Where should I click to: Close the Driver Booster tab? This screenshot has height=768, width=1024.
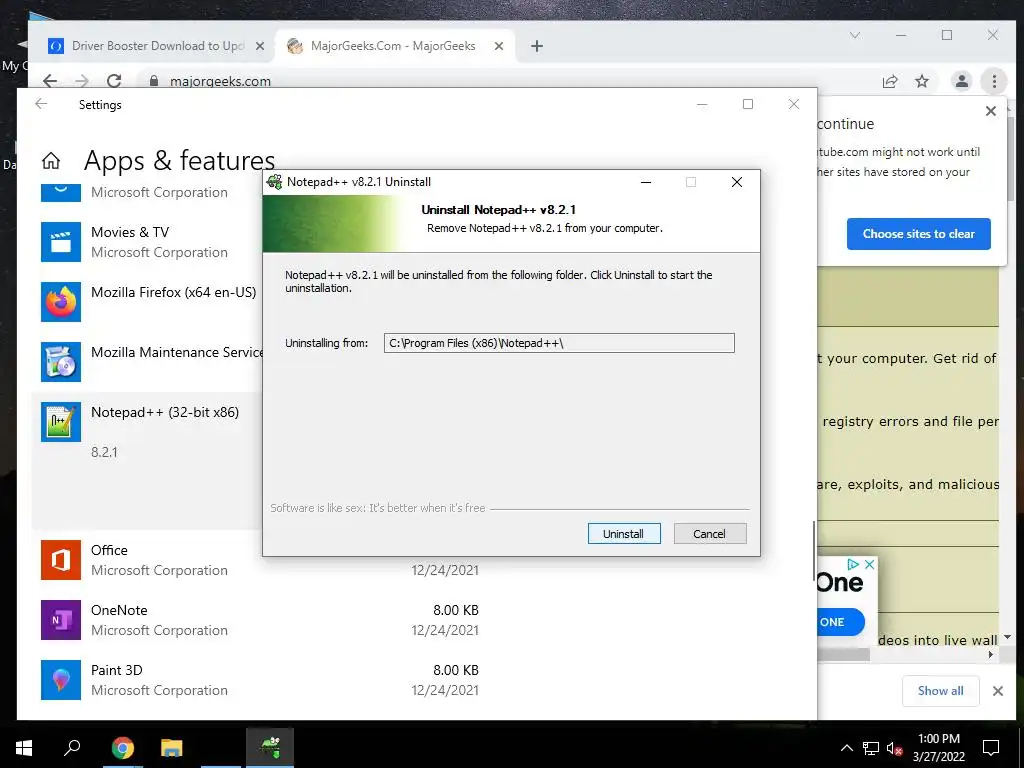(x=260, y=46)
